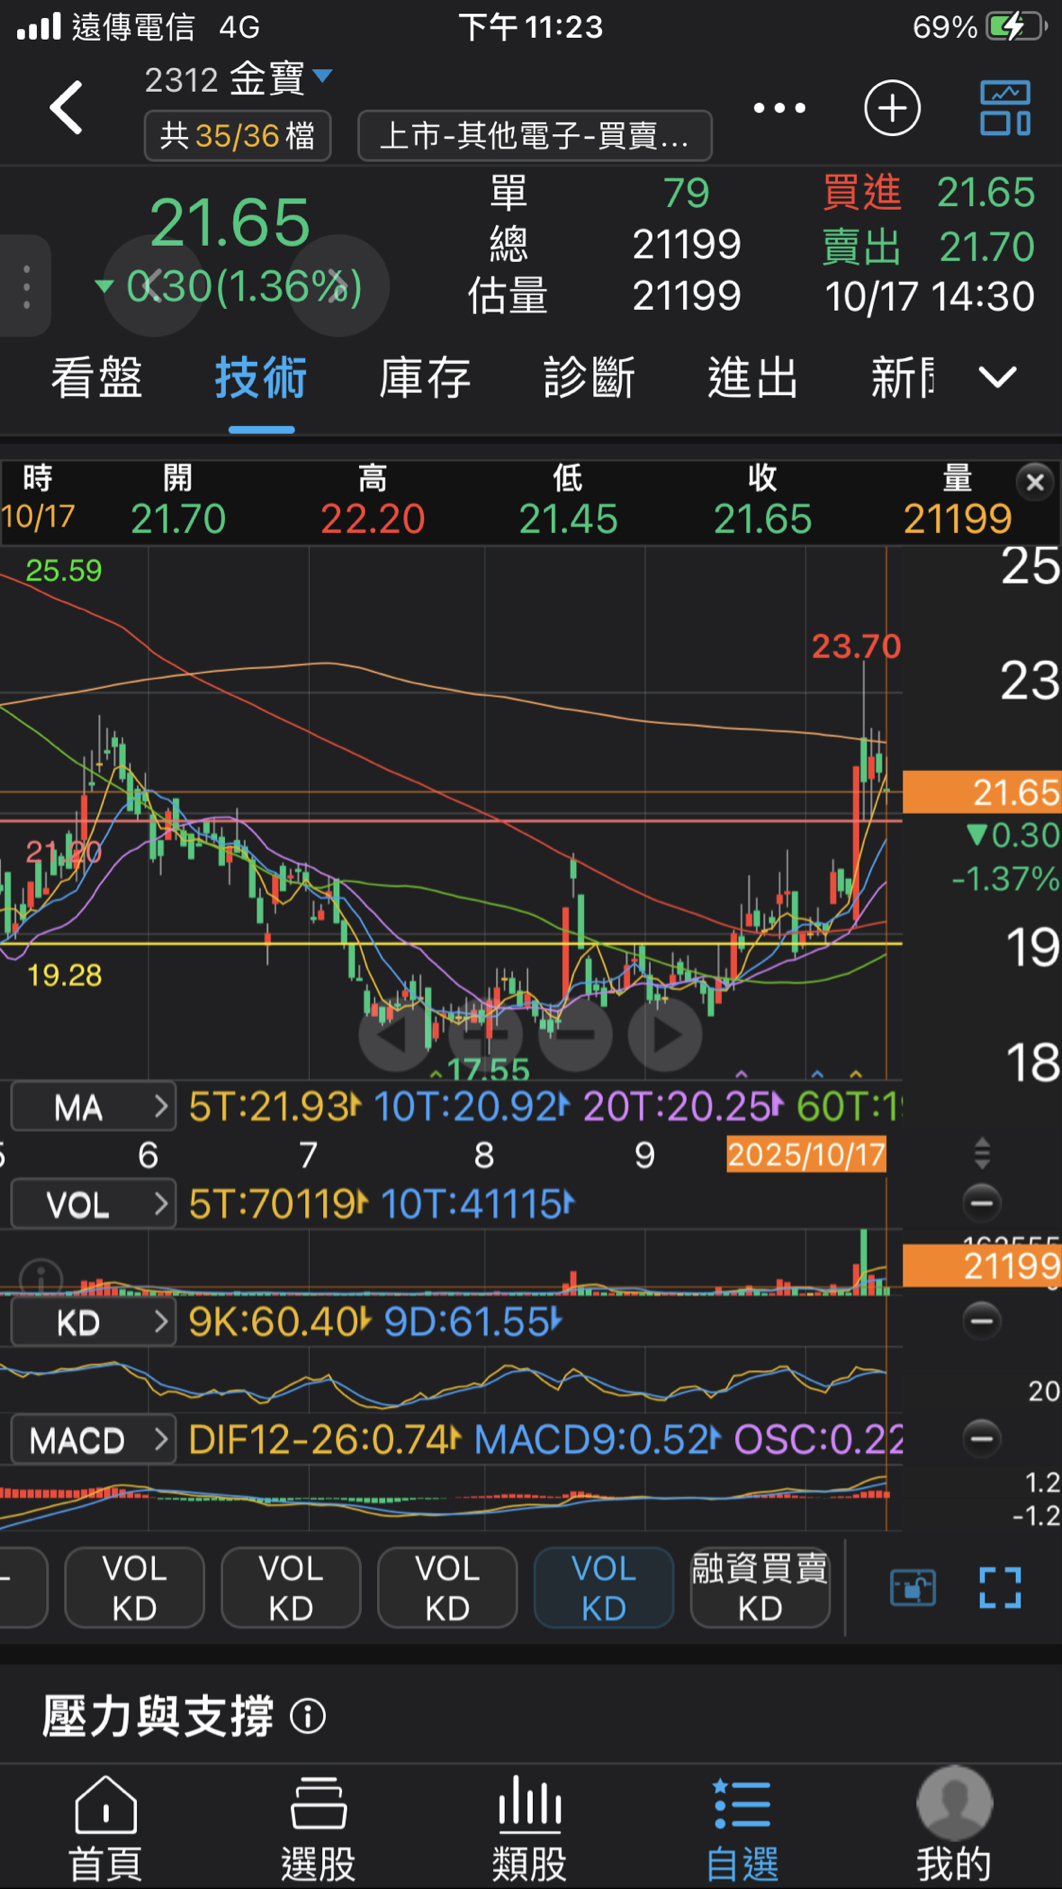This screenshot has width=1062, height=1889.
Task: Tap the 壓力與支撐 heading
Action: pos(158,1716)
